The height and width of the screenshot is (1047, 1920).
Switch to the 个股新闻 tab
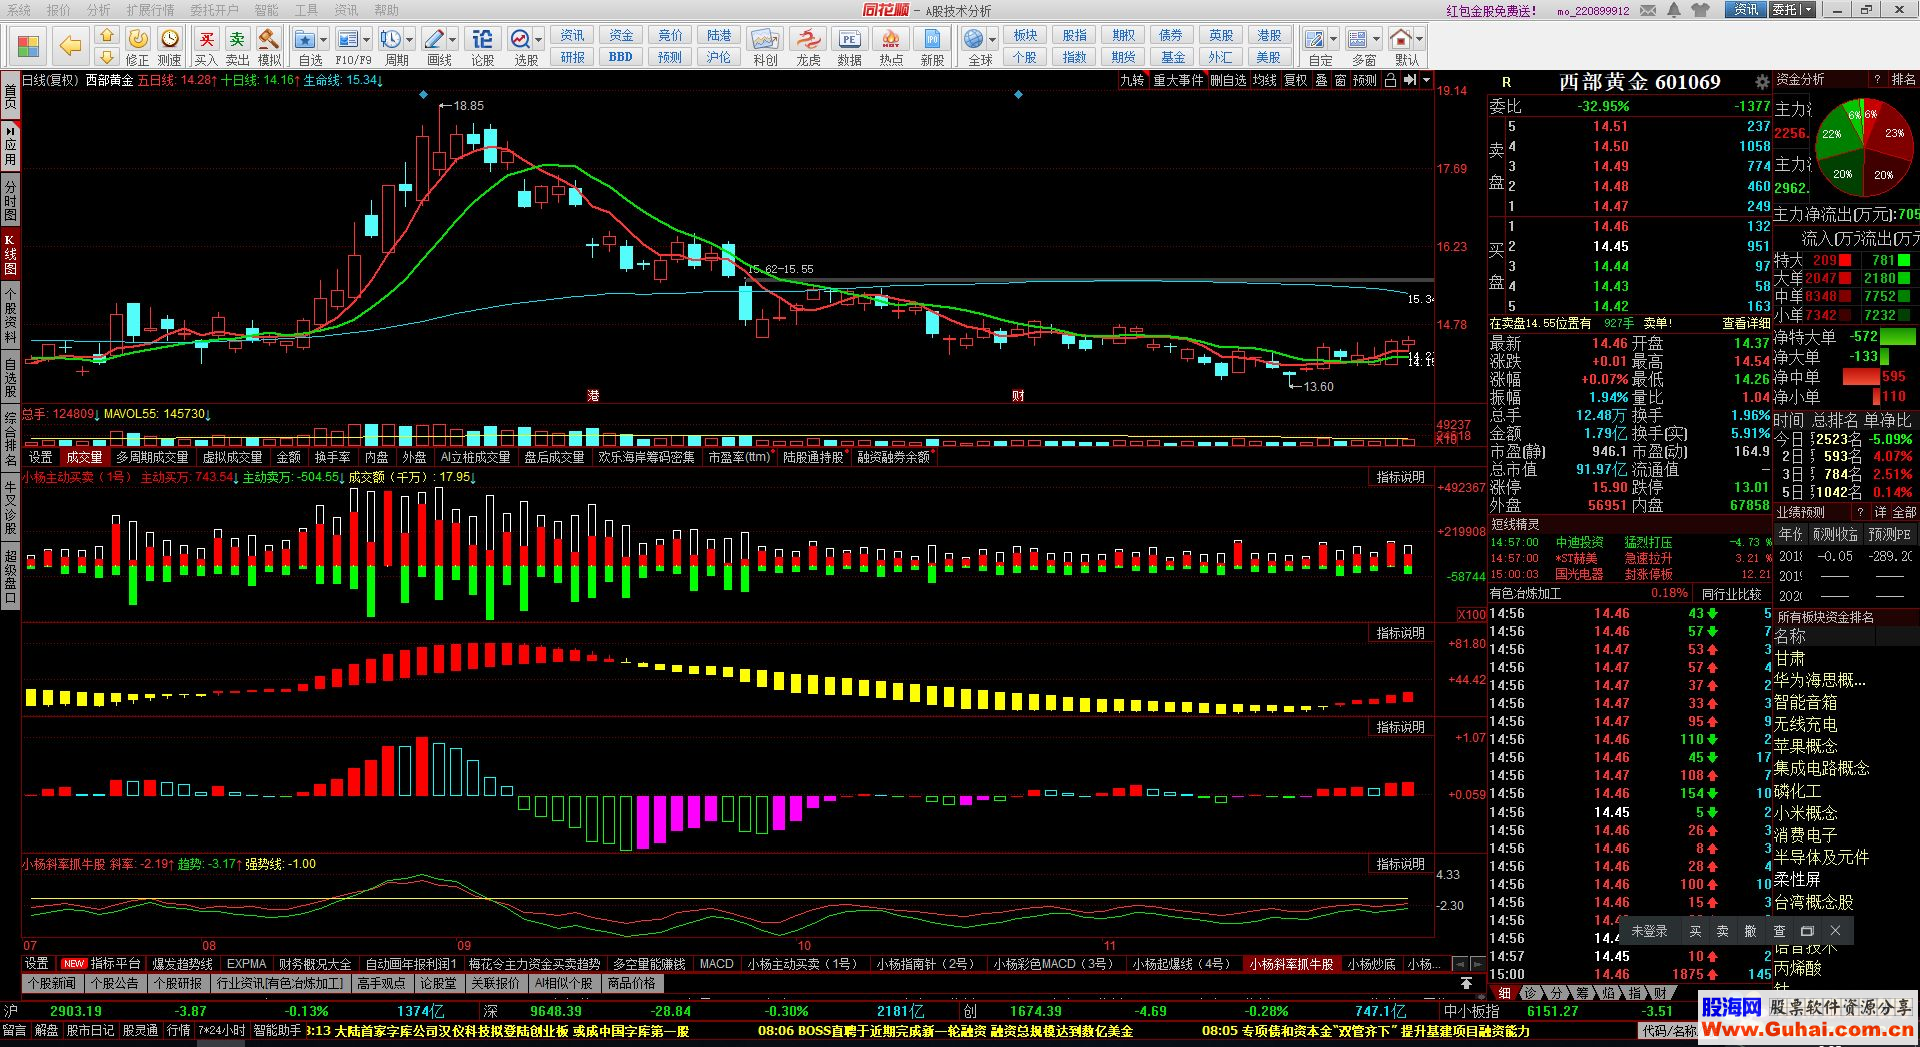click(52, 983)
